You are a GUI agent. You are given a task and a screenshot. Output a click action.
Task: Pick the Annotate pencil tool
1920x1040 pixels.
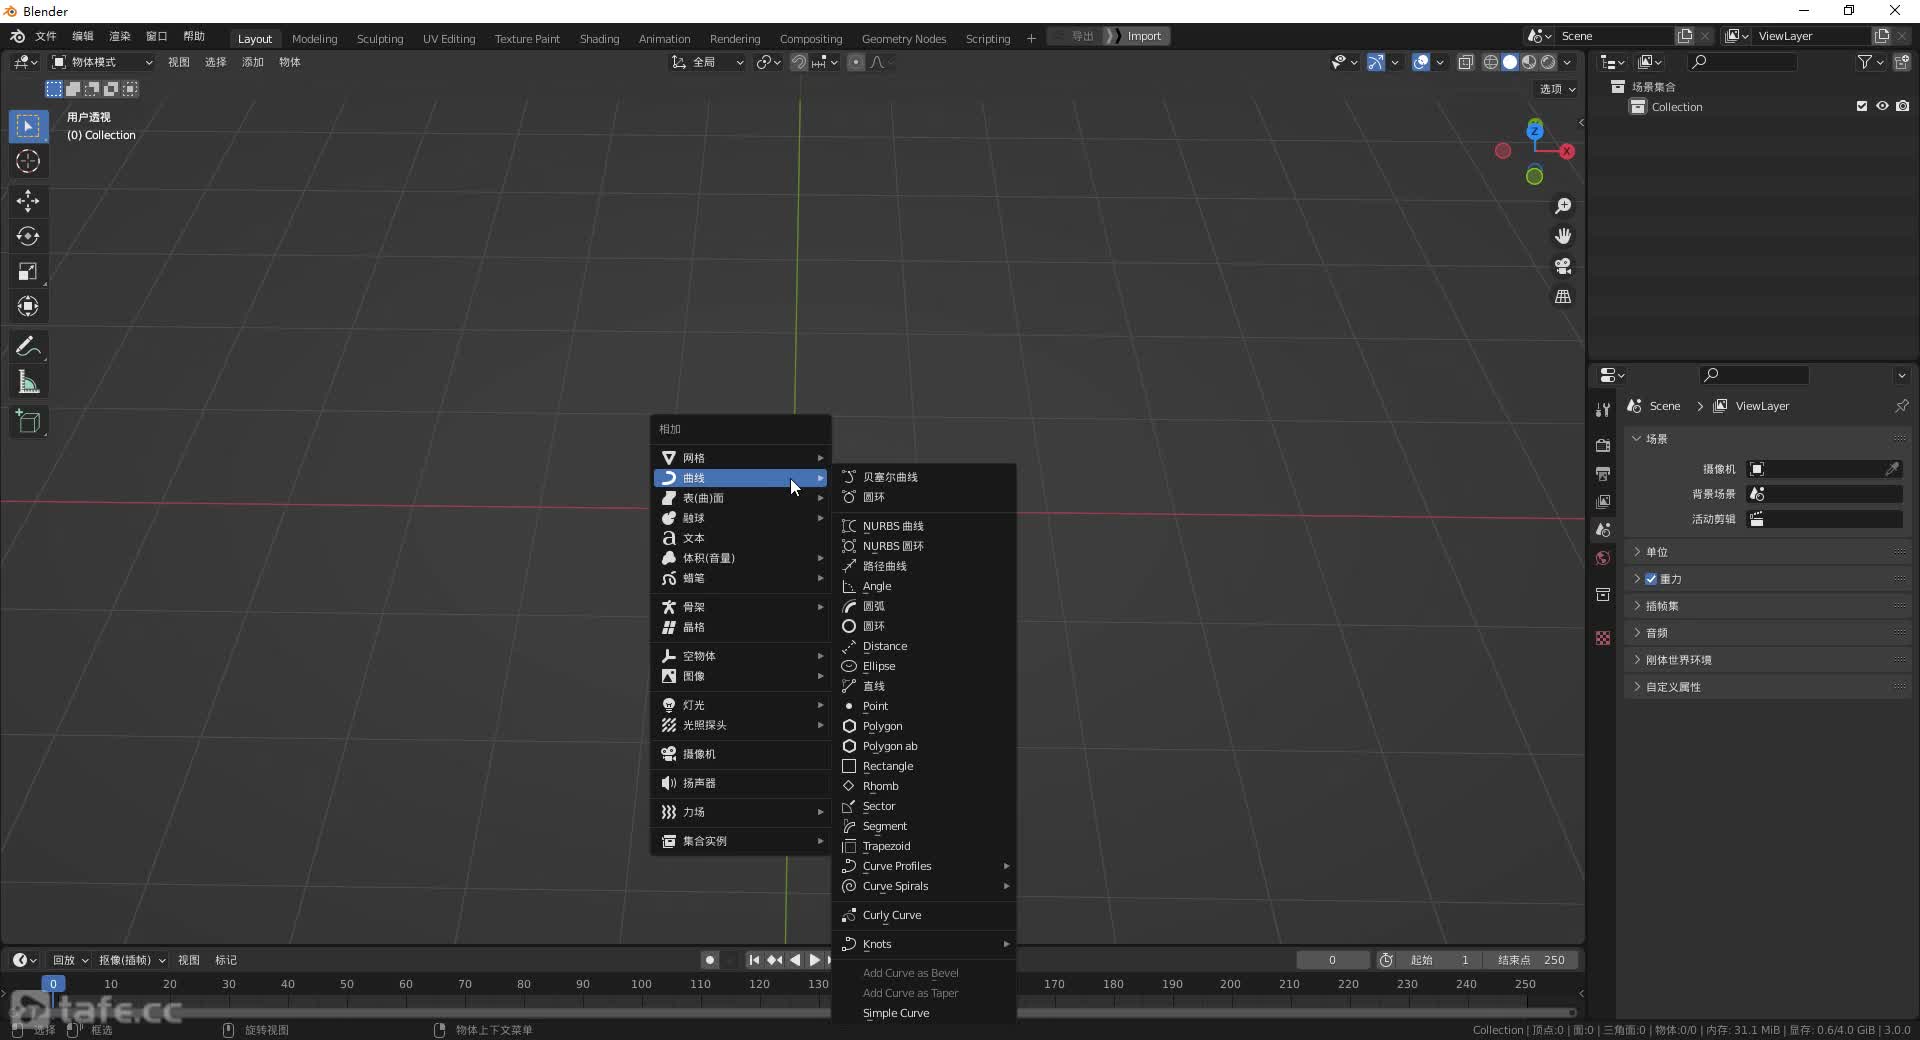point(28,347)
